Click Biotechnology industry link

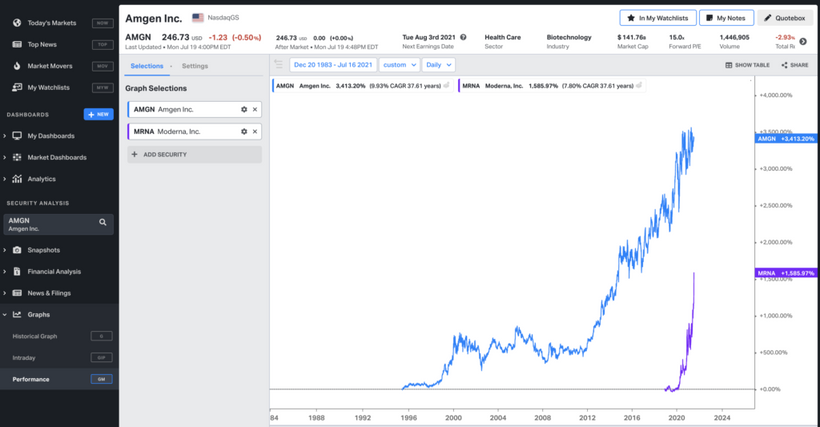[x=569, y=37]
